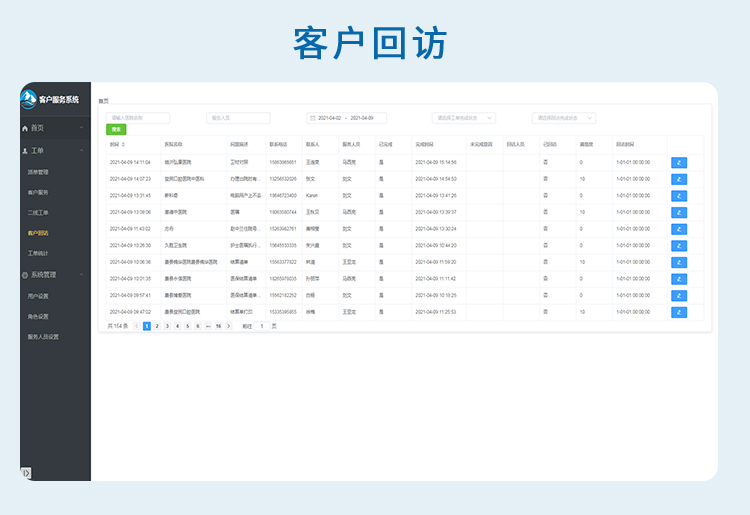The height and width of the screenshot is (515, 750).
Task: Click the calendar icon in the date range field
Action: point(312,118)
